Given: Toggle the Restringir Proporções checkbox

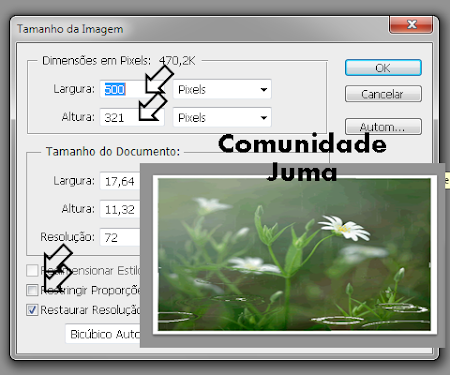Looking at the screenshot, I should pos(32,290).
